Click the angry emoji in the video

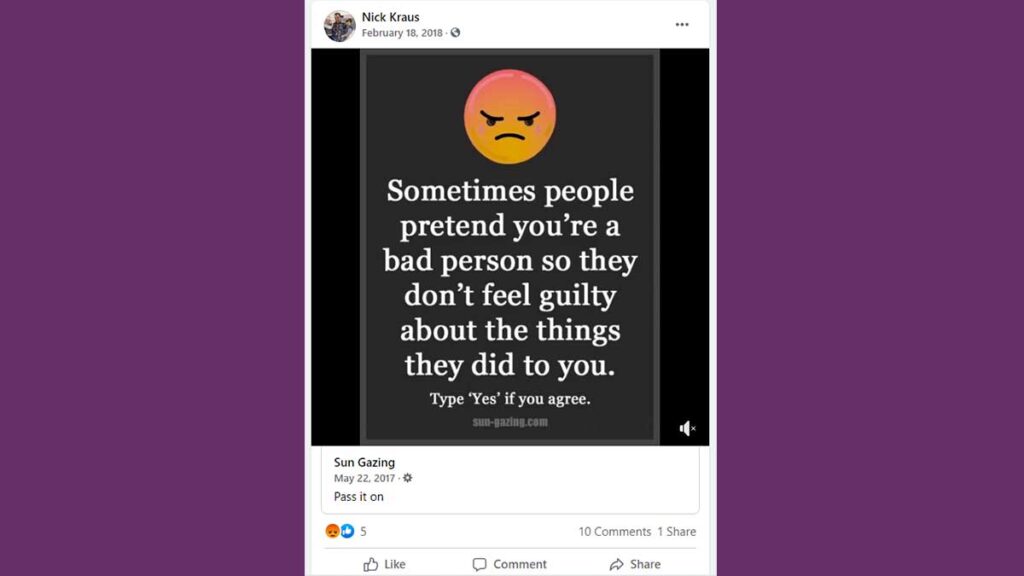pos(510,117)
